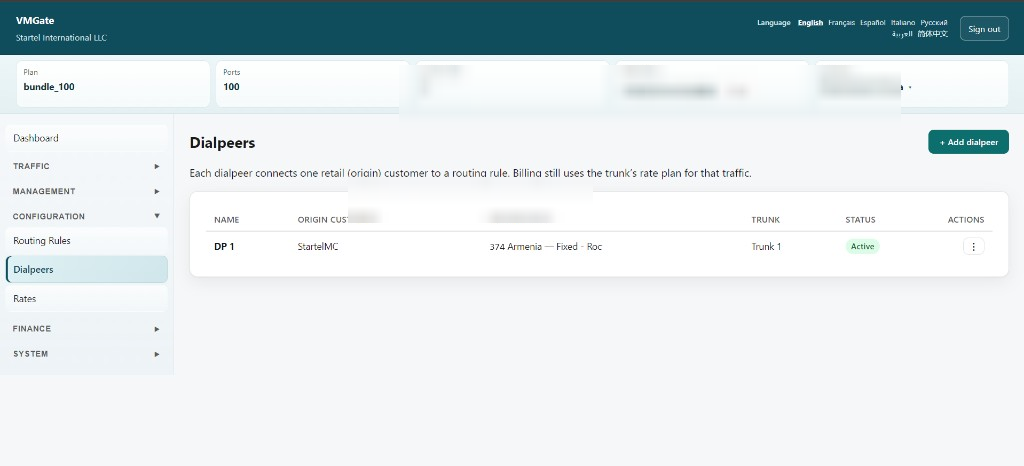Click the Trunk column header
This screenshot has height=466, width=1024.
(765, 220)
